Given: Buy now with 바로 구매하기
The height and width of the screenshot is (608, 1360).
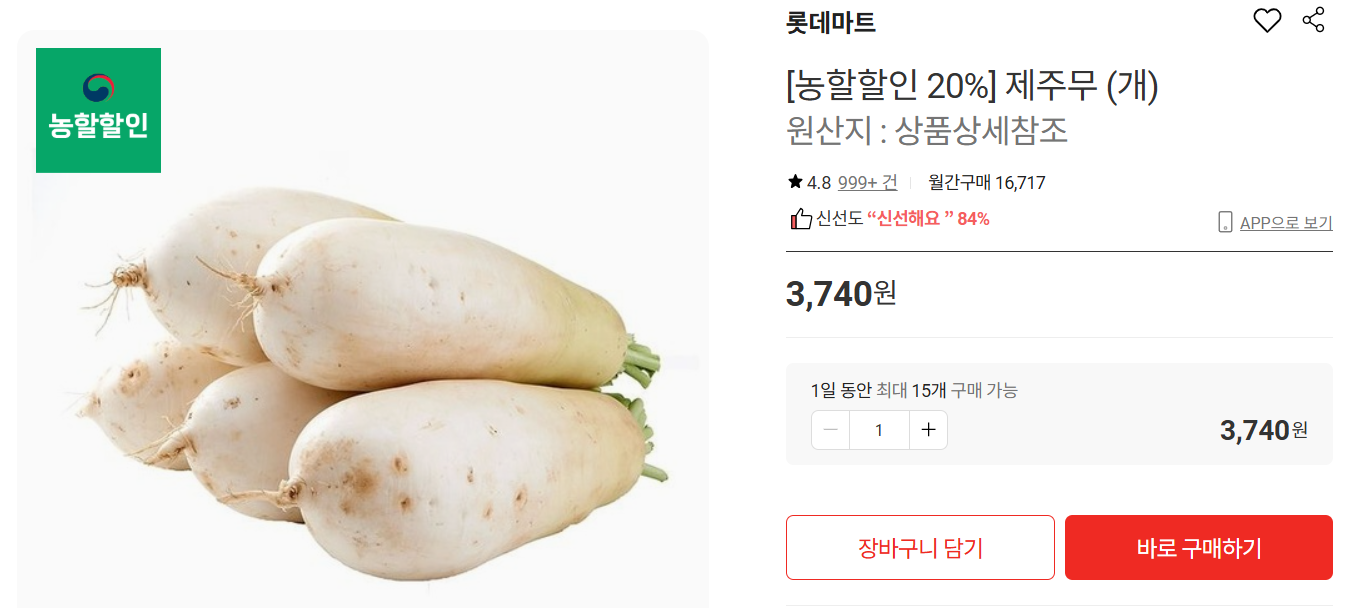Looking at the screenshot, I should (x=1199, y=547).
